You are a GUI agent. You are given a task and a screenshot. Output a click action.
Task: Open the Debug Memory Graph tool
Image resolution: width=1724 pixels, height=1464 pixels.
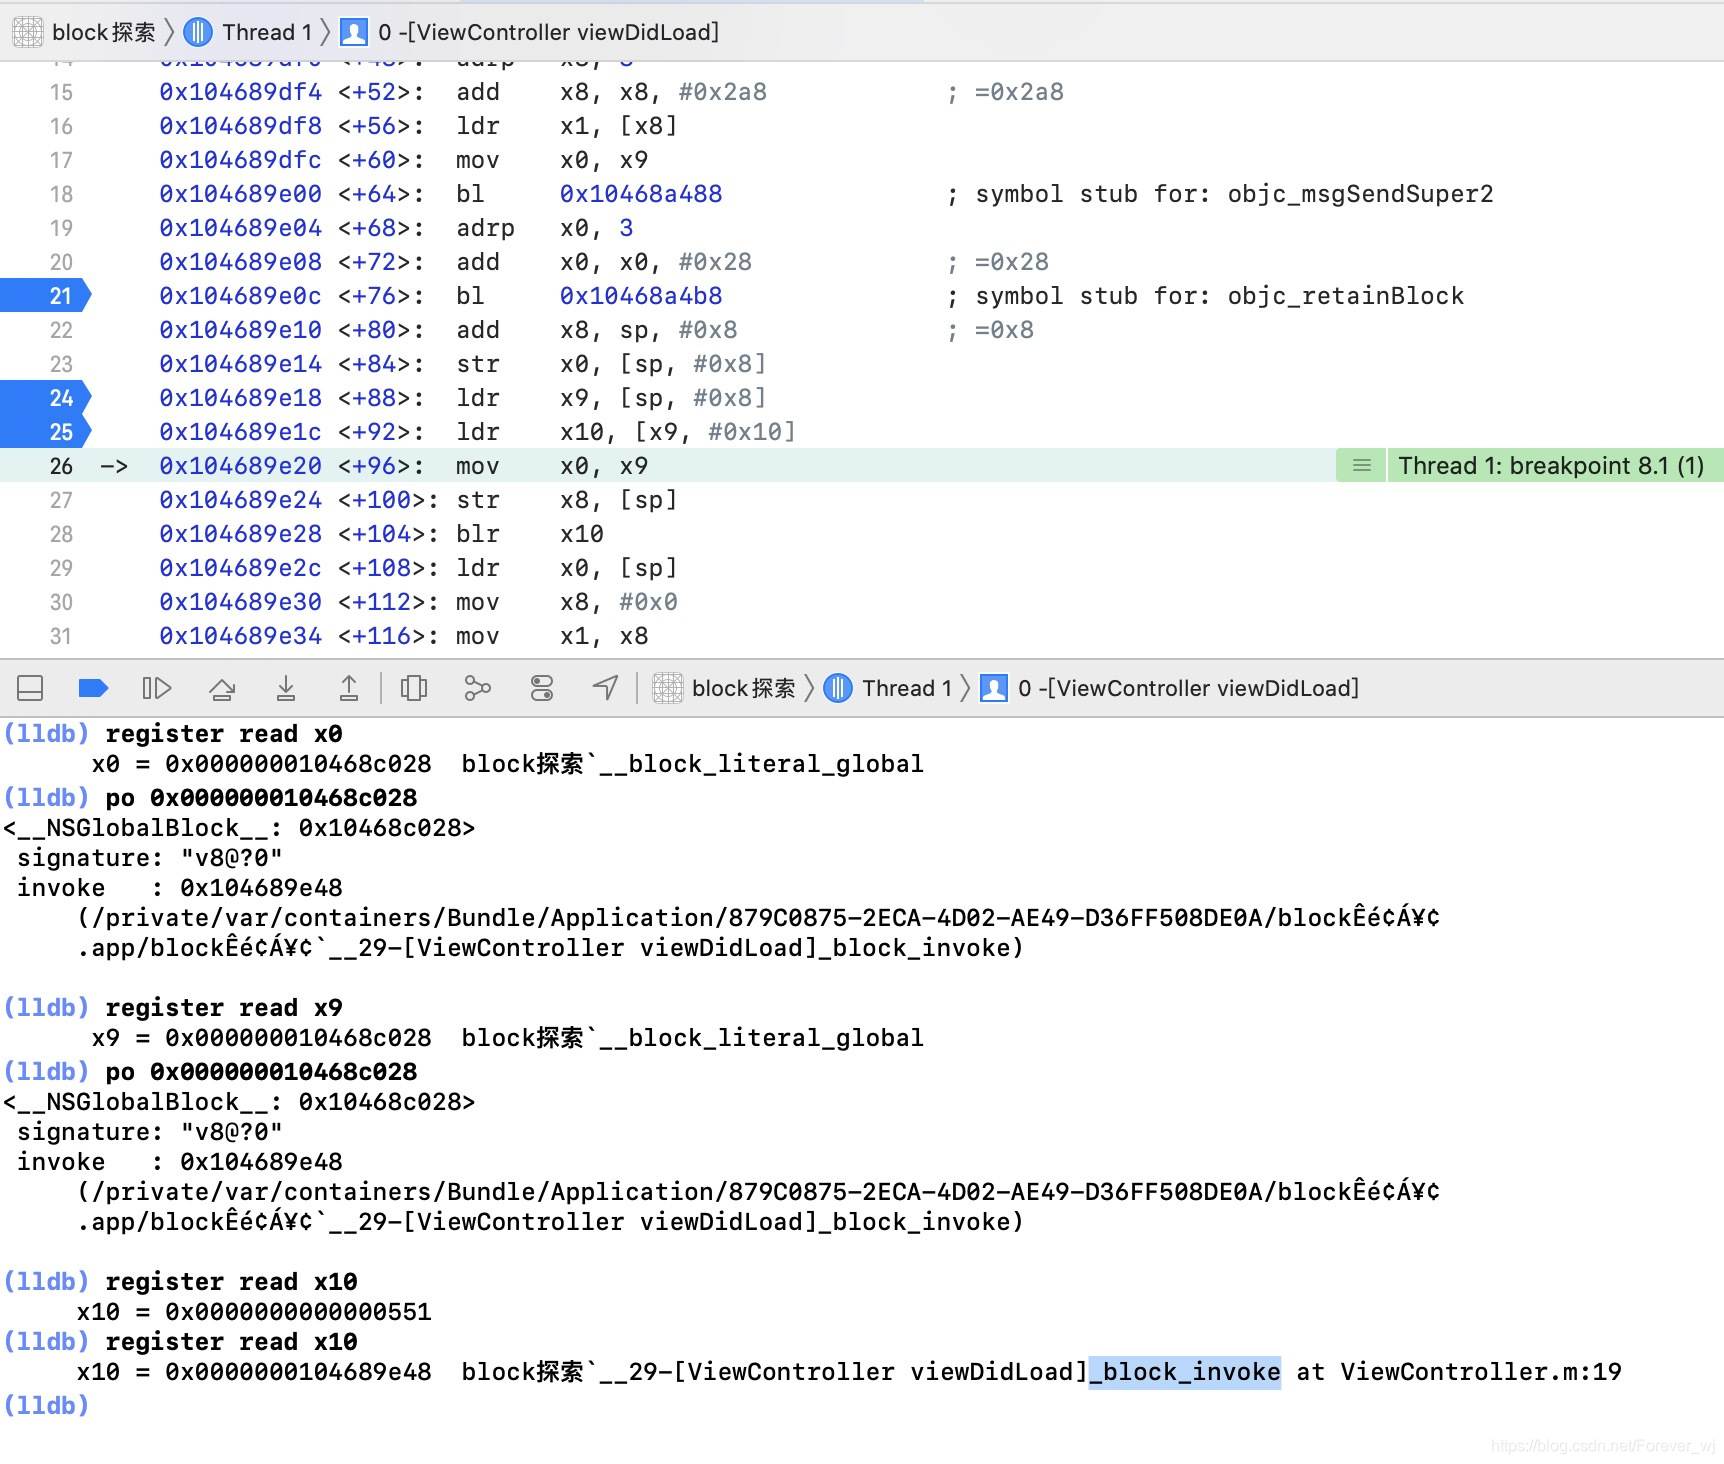pos(478,688)
